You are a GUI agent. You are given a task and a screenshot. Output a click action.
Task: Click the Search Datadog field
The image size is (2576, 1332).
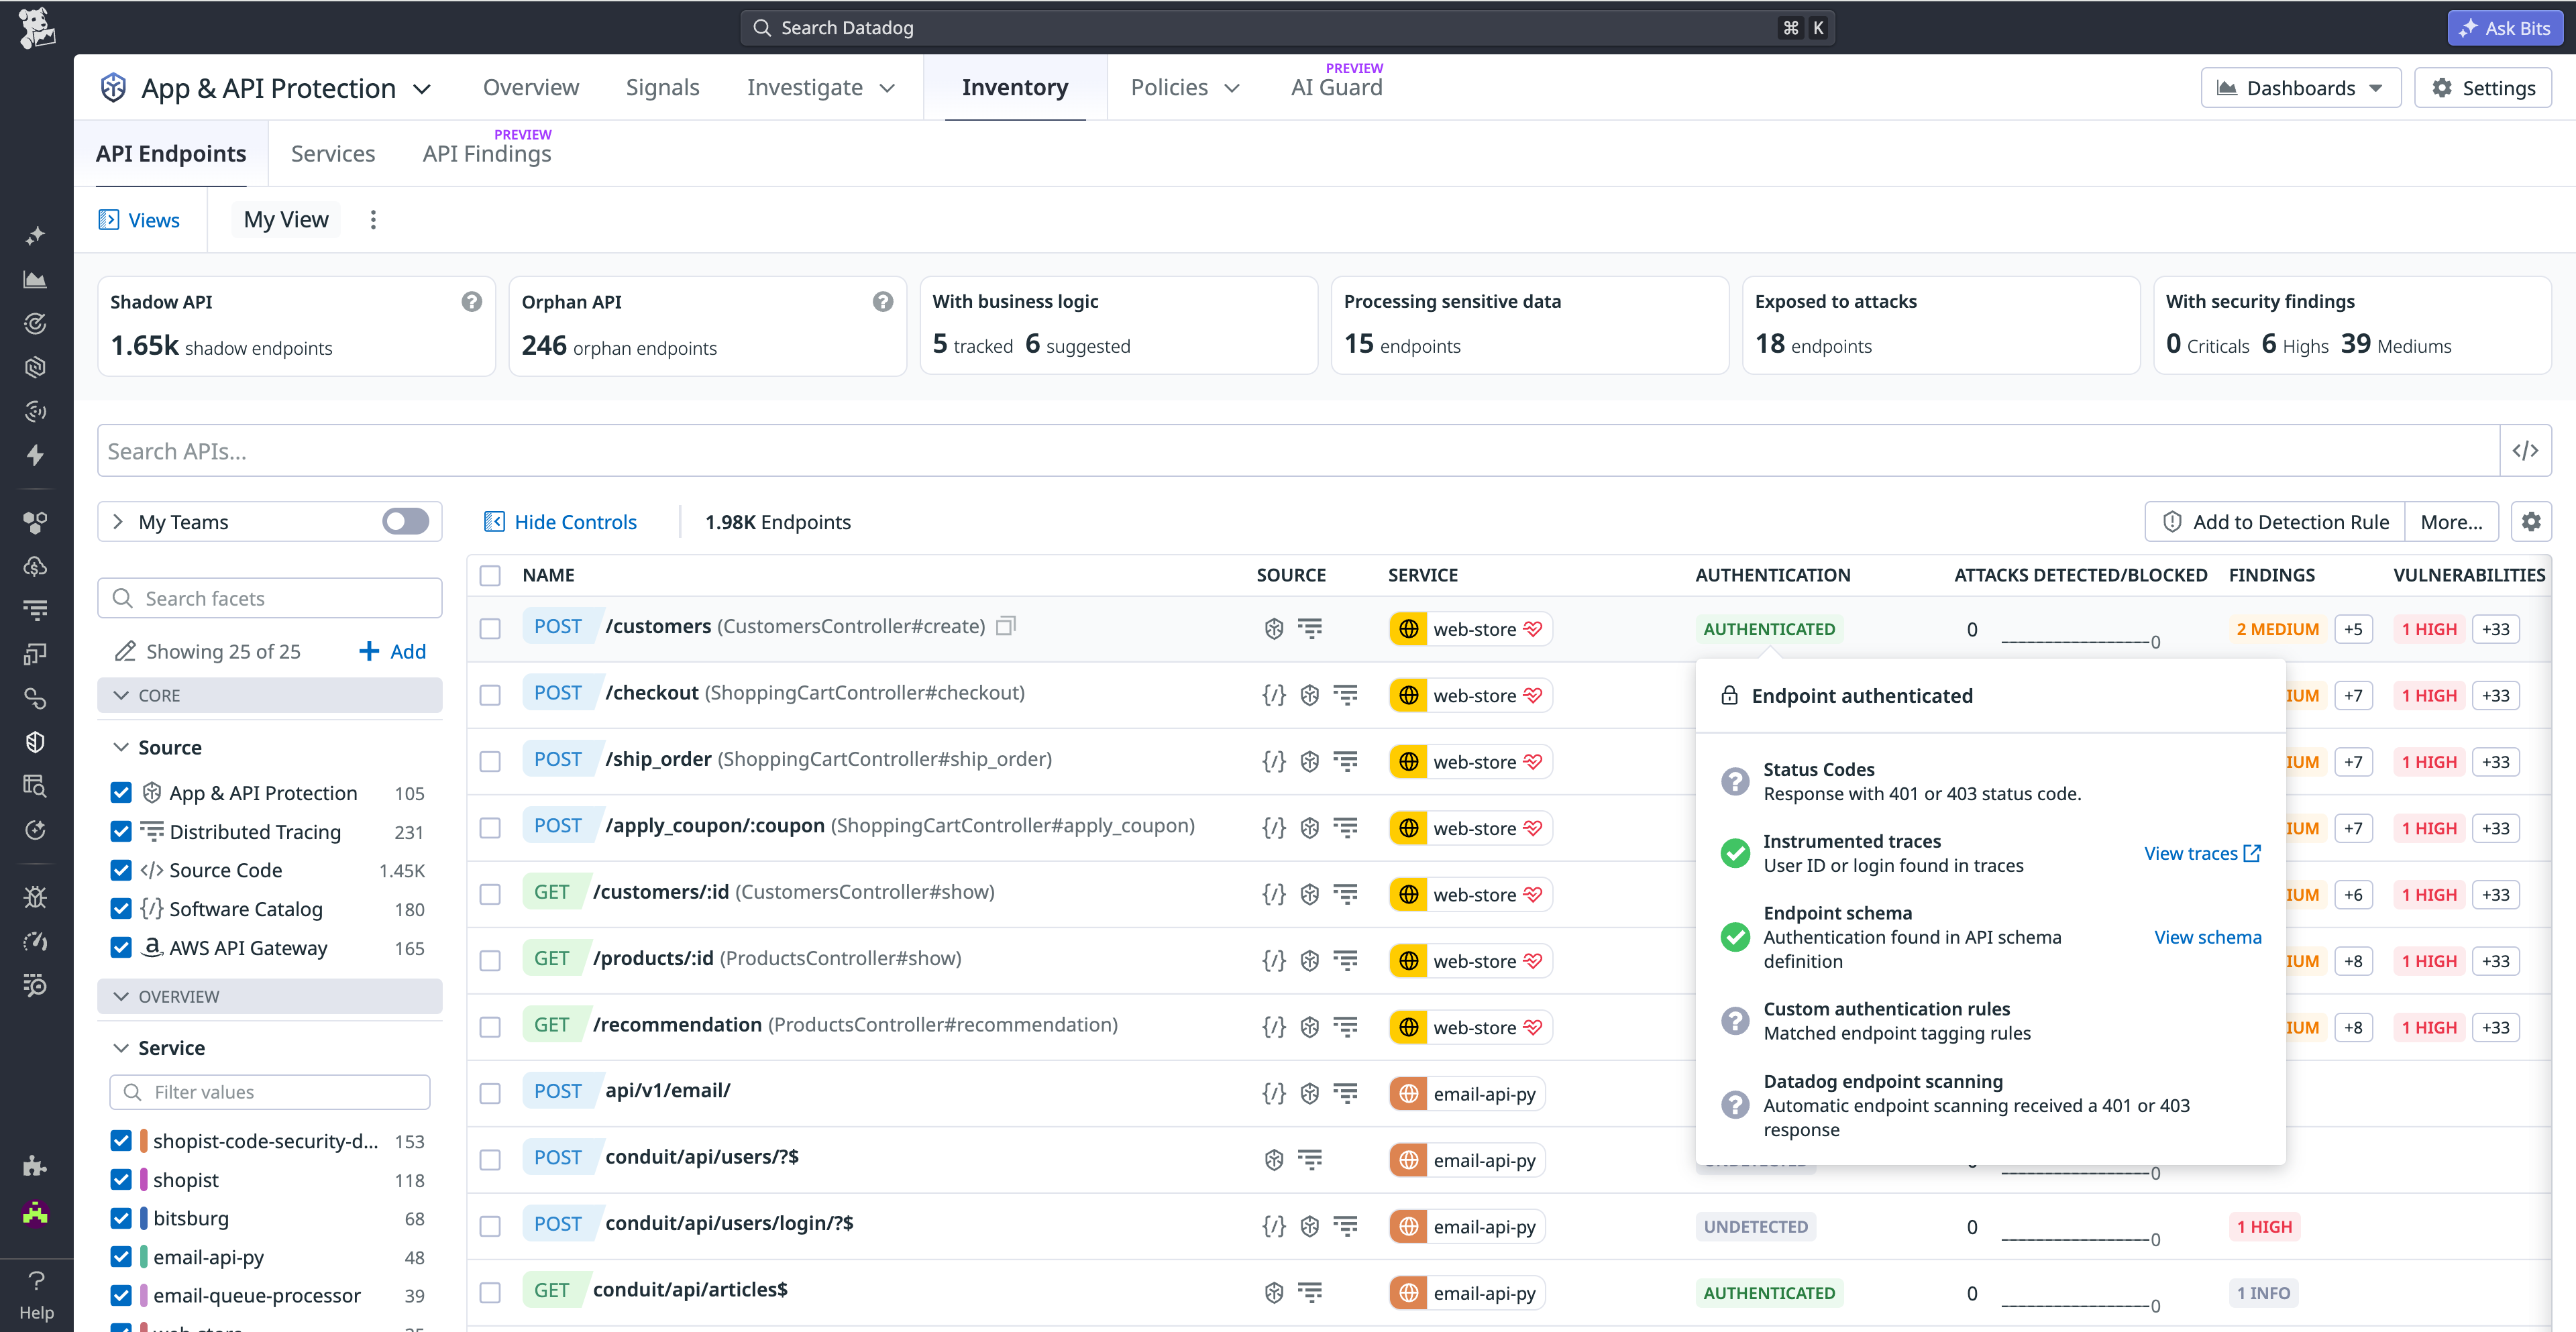pos(1286,28)
